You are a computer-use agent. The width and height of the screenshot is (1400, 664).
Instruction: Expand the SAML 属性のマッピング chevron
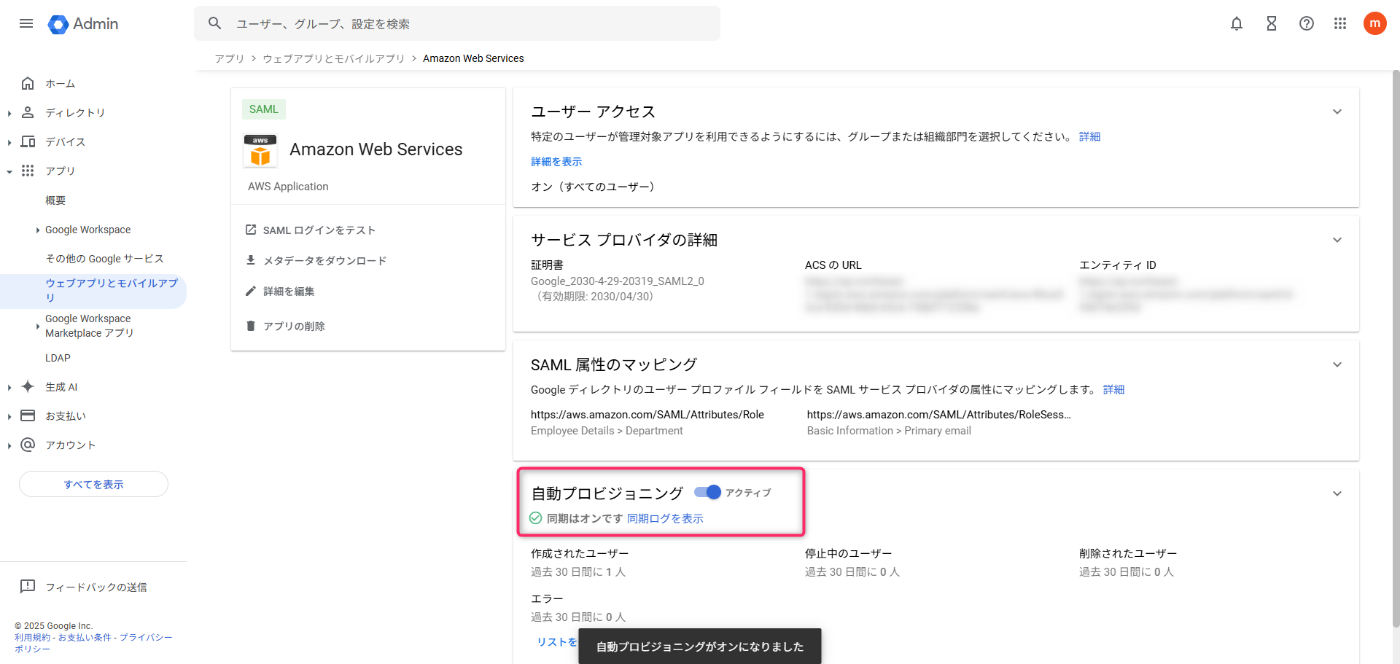[1337, 364]
